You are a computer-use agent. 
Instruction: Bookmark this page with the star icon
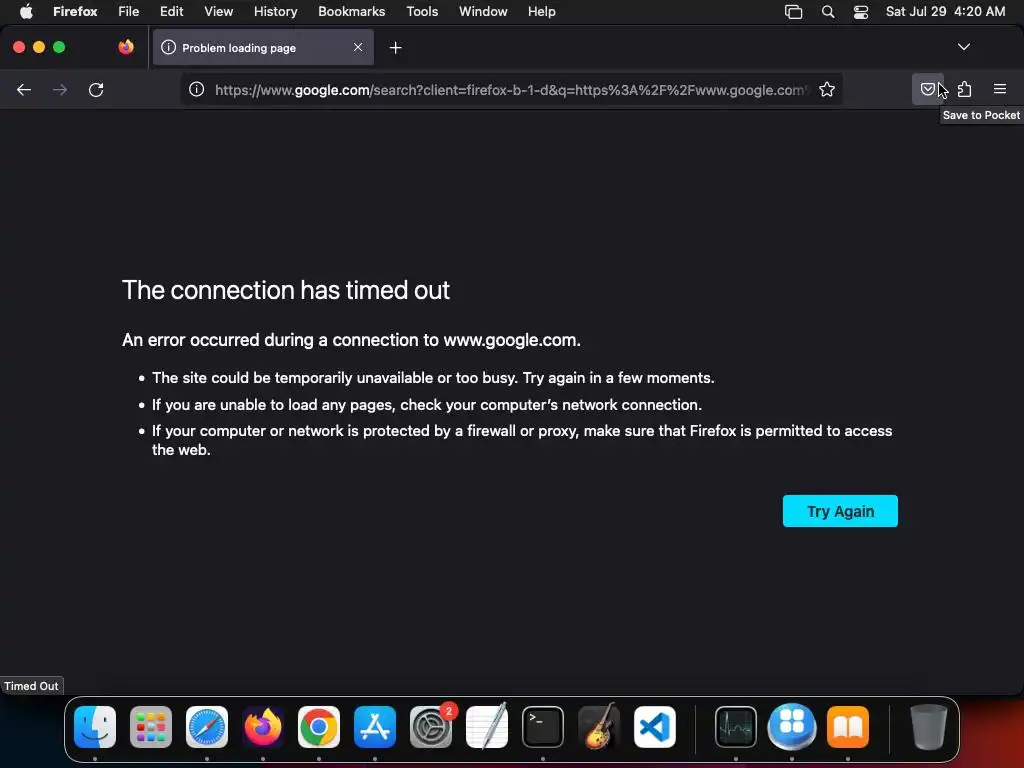click(827, 89)
